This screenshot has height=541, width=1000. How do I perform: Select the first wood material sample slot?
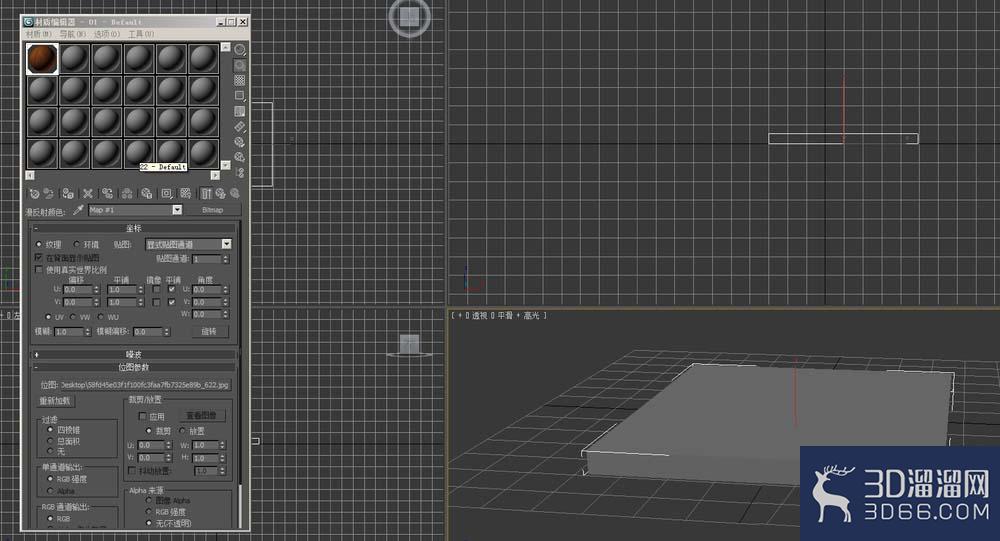42,59
